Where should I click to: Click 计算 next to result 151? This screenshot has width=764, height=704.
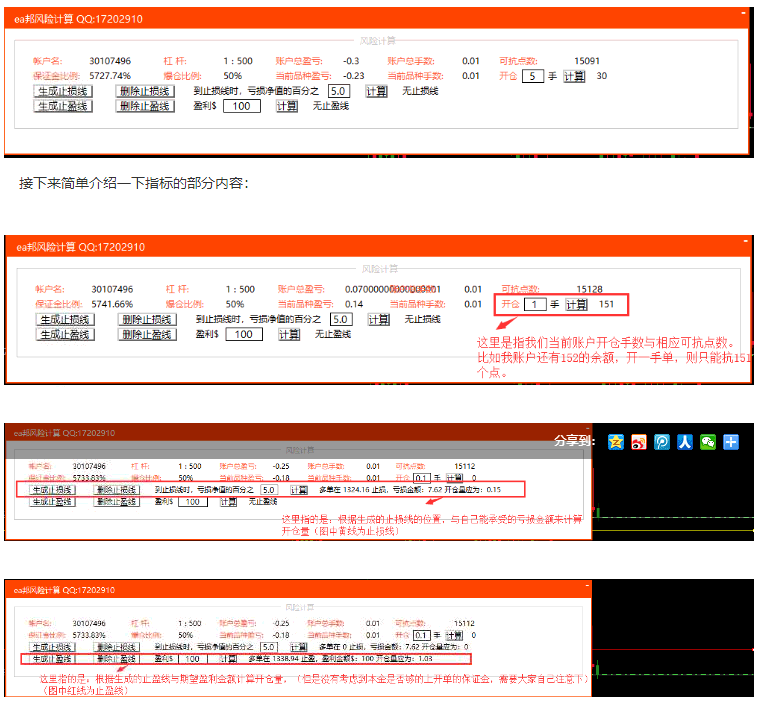click(x=576, y=304)
